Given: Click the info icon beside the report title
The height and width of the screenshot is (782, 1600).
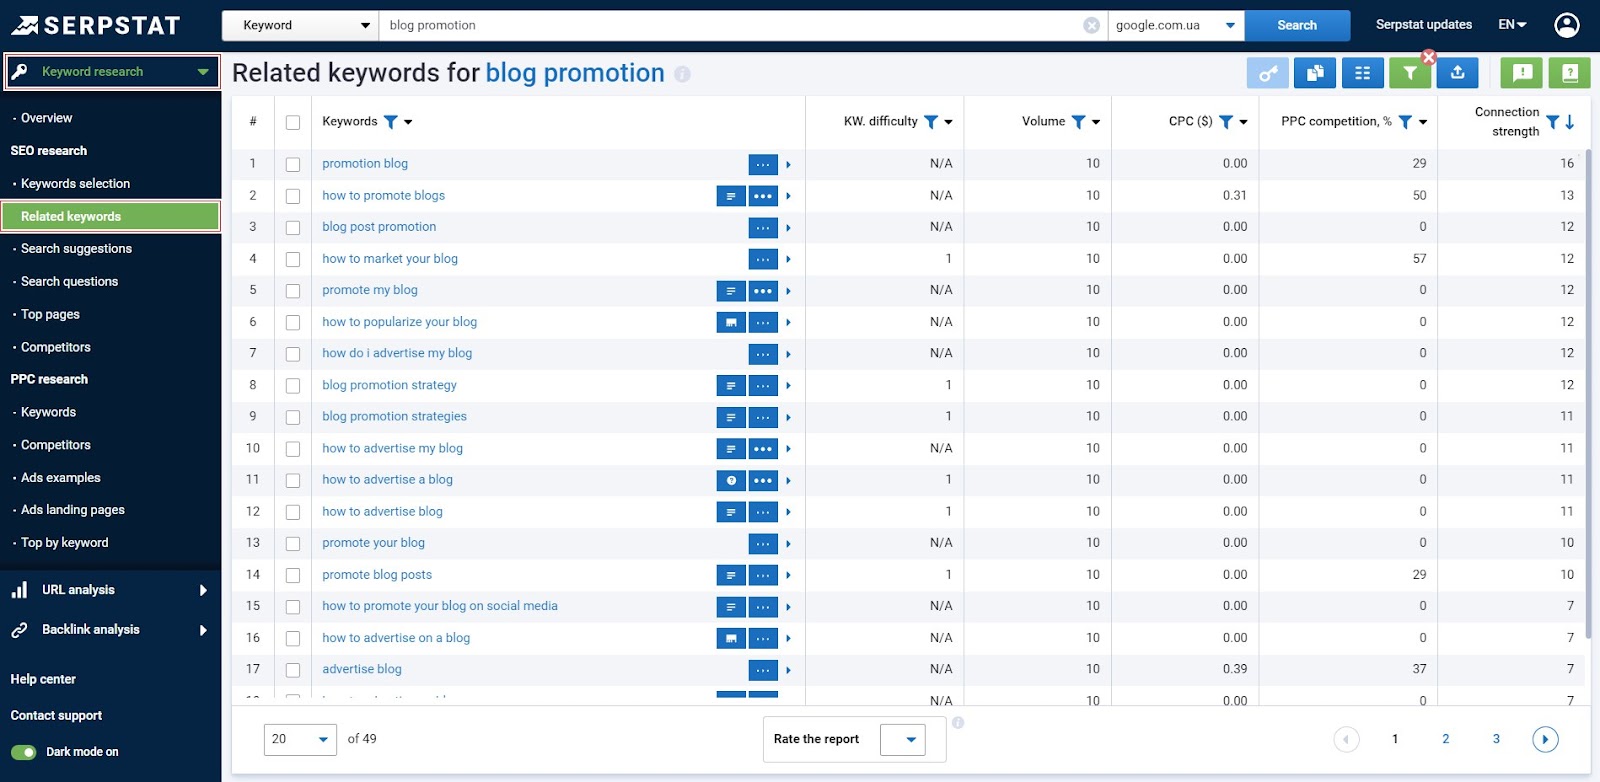Looking at the screenshot, I should click(x=683, y=74).
